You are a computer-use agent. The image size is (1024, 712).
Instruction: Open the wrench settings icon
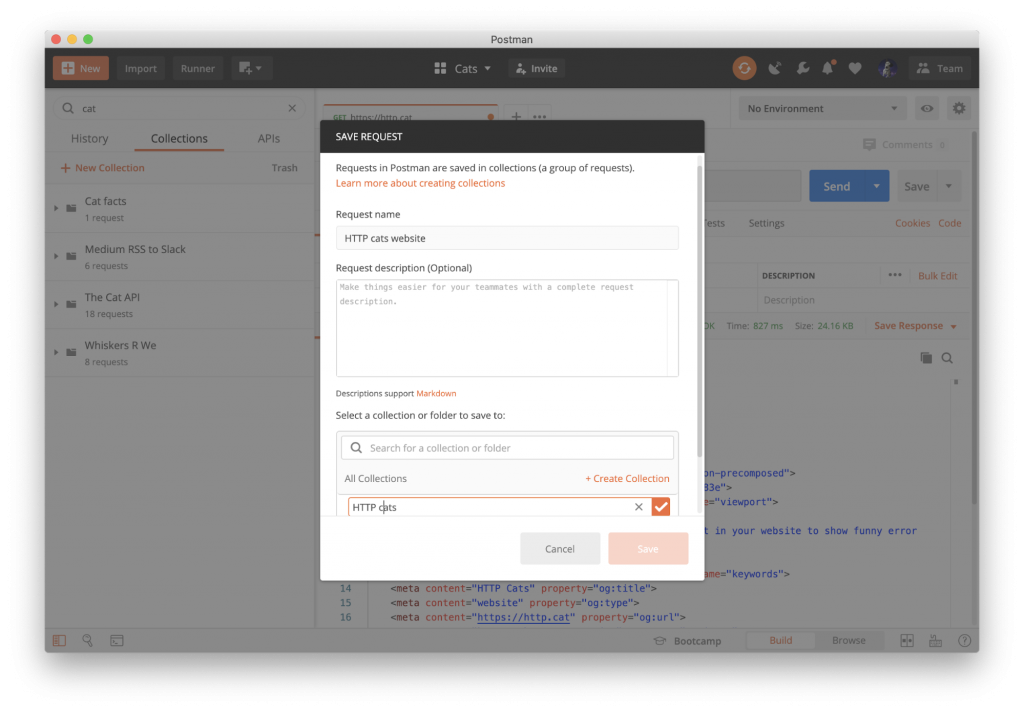click(x=803, y=68)
